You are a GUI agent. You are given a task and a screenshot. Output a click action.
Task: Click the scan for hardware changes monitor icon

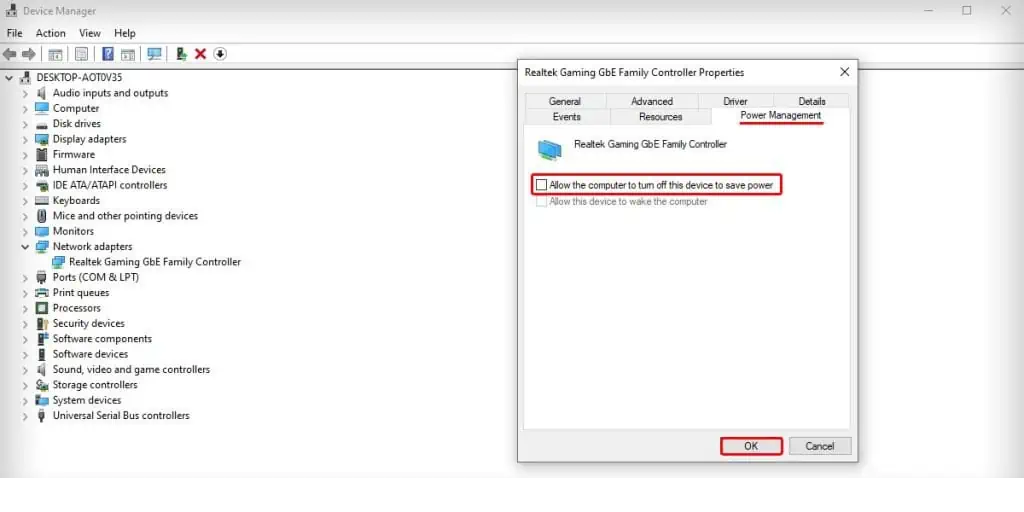pyautogui.click(x=154, y=54)
